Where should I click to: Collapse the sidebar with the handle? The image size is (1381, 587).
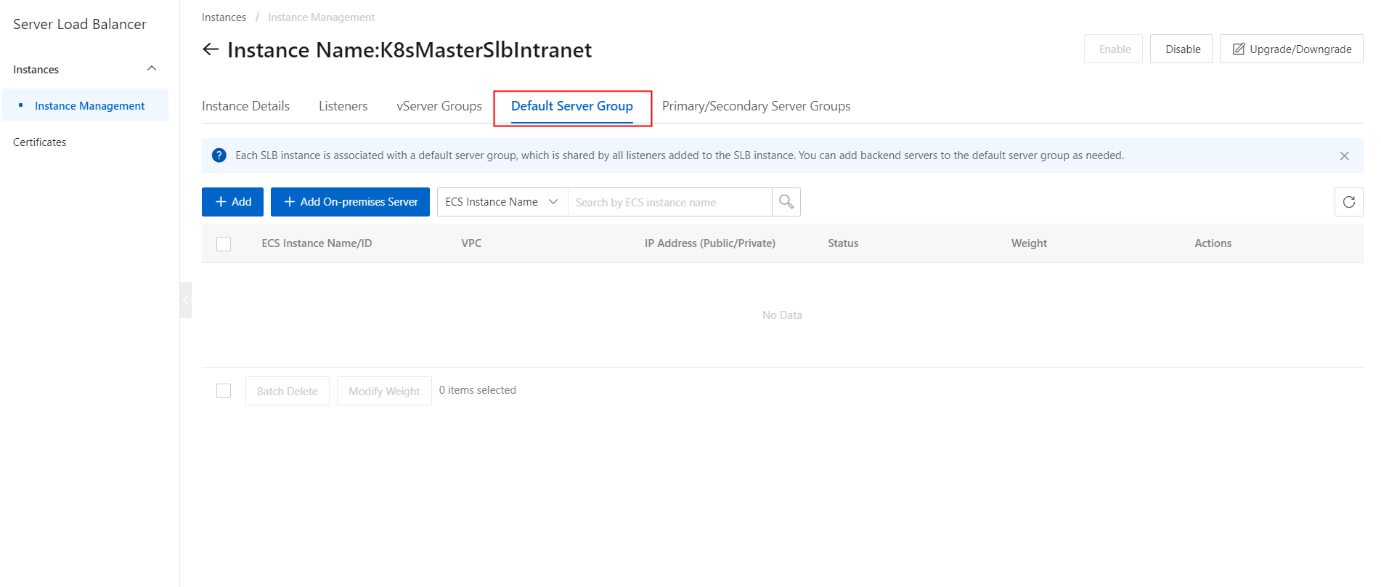click(185, 300)
